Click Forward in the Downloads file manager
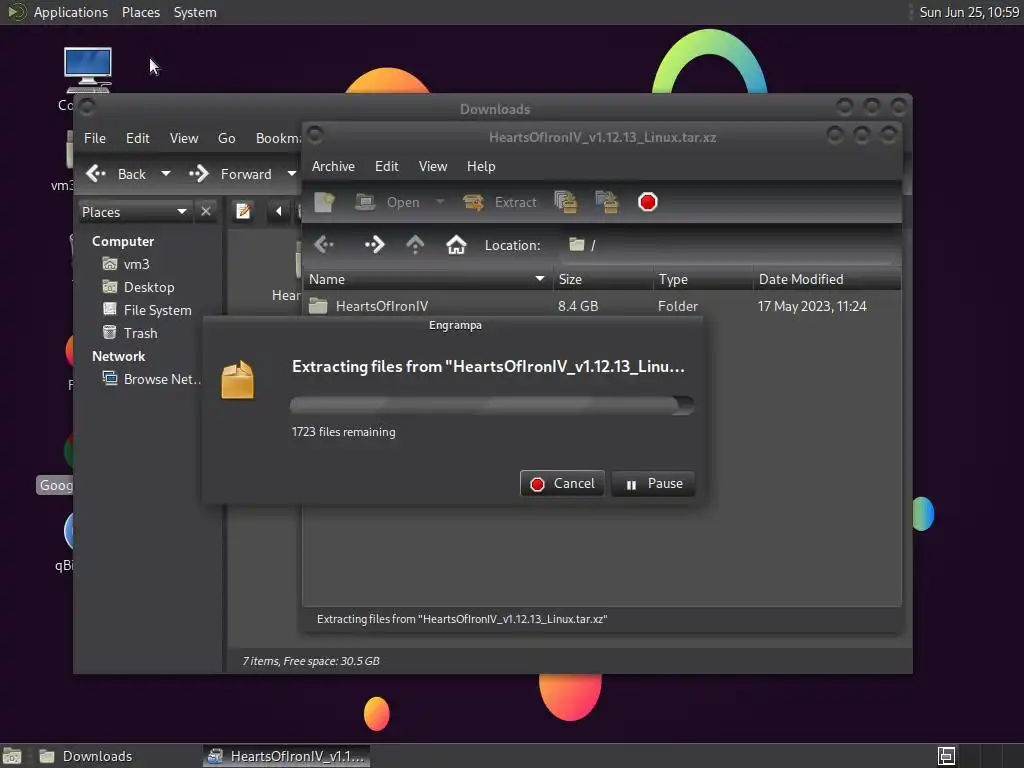The height and width of the screenshot is (768, 1024). click(231, 174)
